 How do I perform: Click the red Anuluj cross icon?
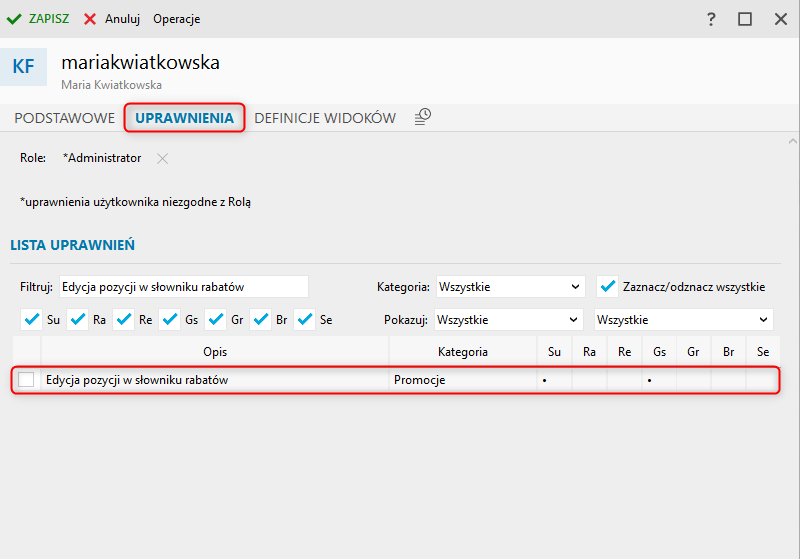tap(90, 19)
